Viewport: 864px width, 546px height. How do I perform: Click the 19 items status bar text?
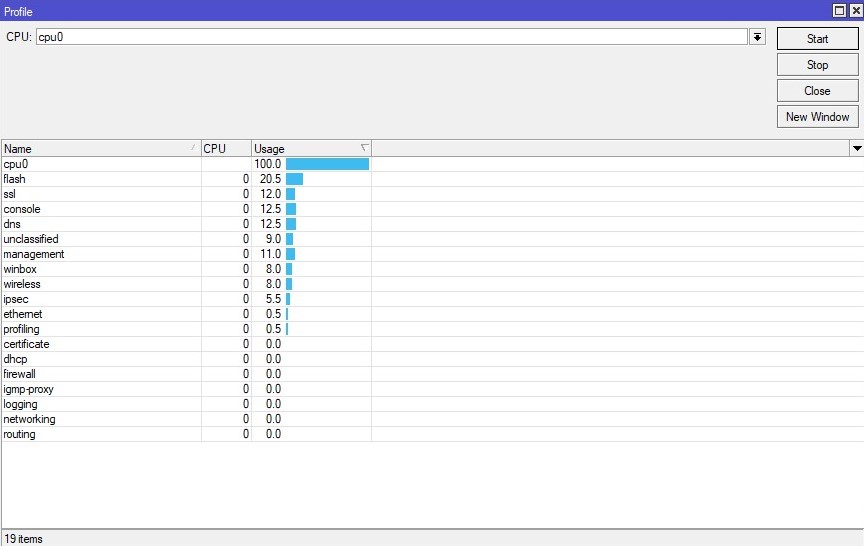[24, 539]
